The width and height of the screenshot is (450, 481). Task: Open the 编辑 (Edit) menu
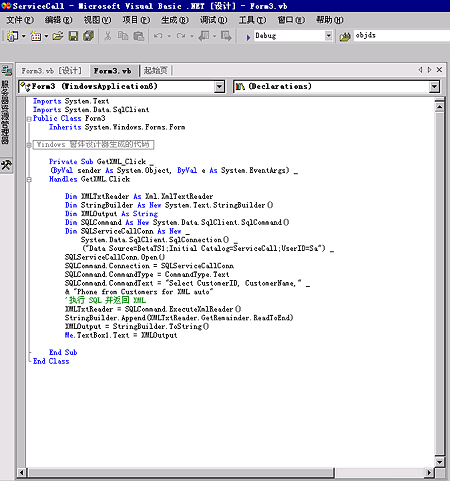pos(59,20)
